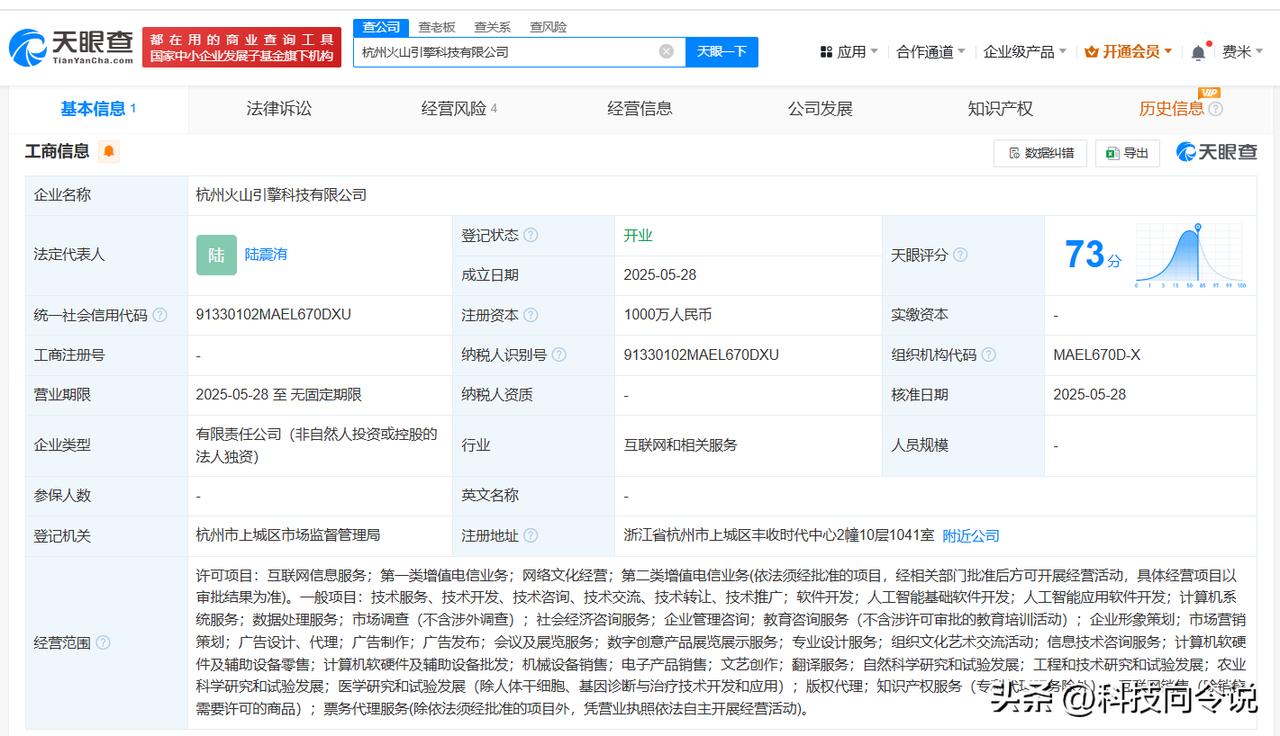Click help icon next to 天眼评分
Image resolution: width=1280 pixels, height=736 pixels.
point(960,255)
